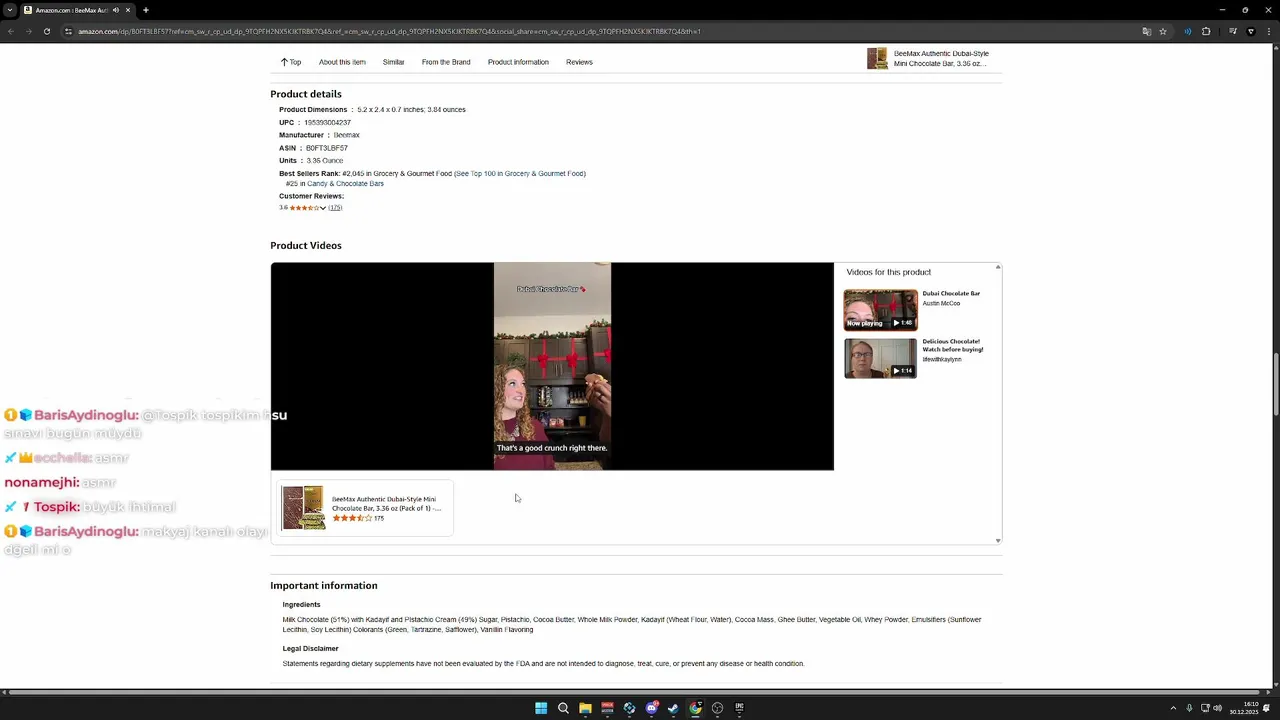
Task: Open BeeMax Mini Chocolate Bar card title
Action: click(386, 503)
